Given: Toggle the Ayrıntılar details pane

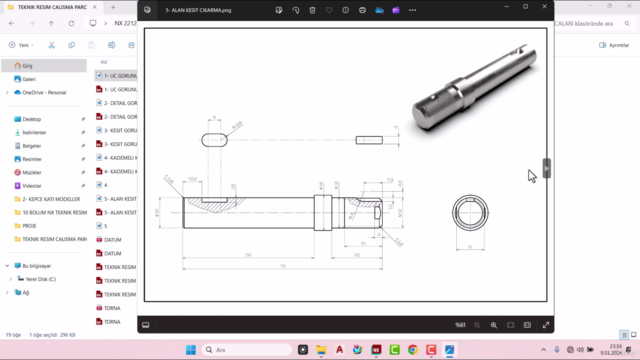Looking at the screenshot, I should point(614,45).
